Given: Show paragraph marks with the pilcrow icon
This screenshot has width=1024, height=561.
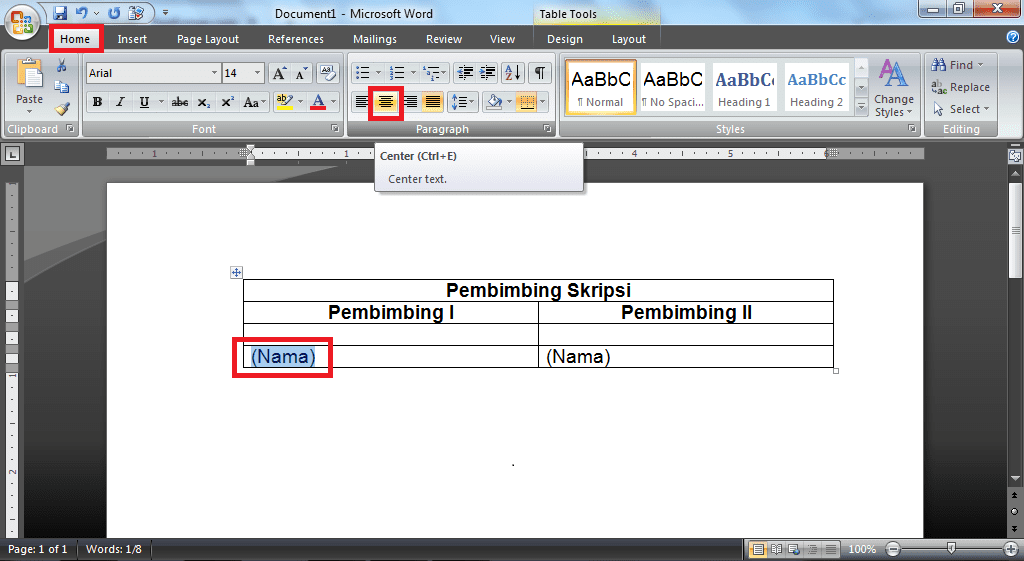Looking at the screenshot, I should 540,73.
